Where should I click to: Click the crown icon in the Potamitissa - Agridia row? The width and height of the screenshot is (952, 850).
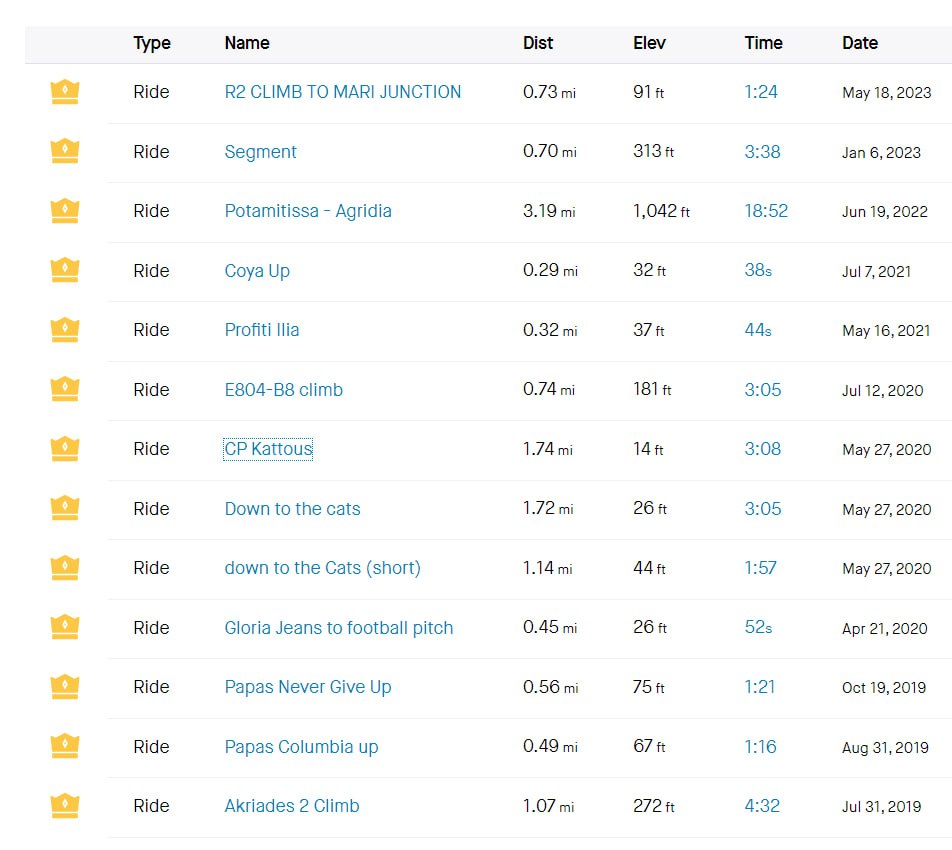point(65,212)
